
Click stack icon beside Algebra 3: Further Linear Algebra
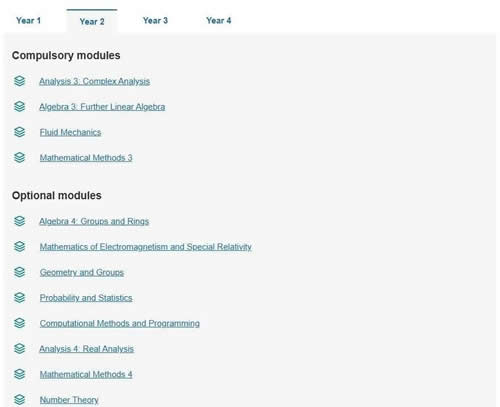pyautogui.click(x=20, y=107)
